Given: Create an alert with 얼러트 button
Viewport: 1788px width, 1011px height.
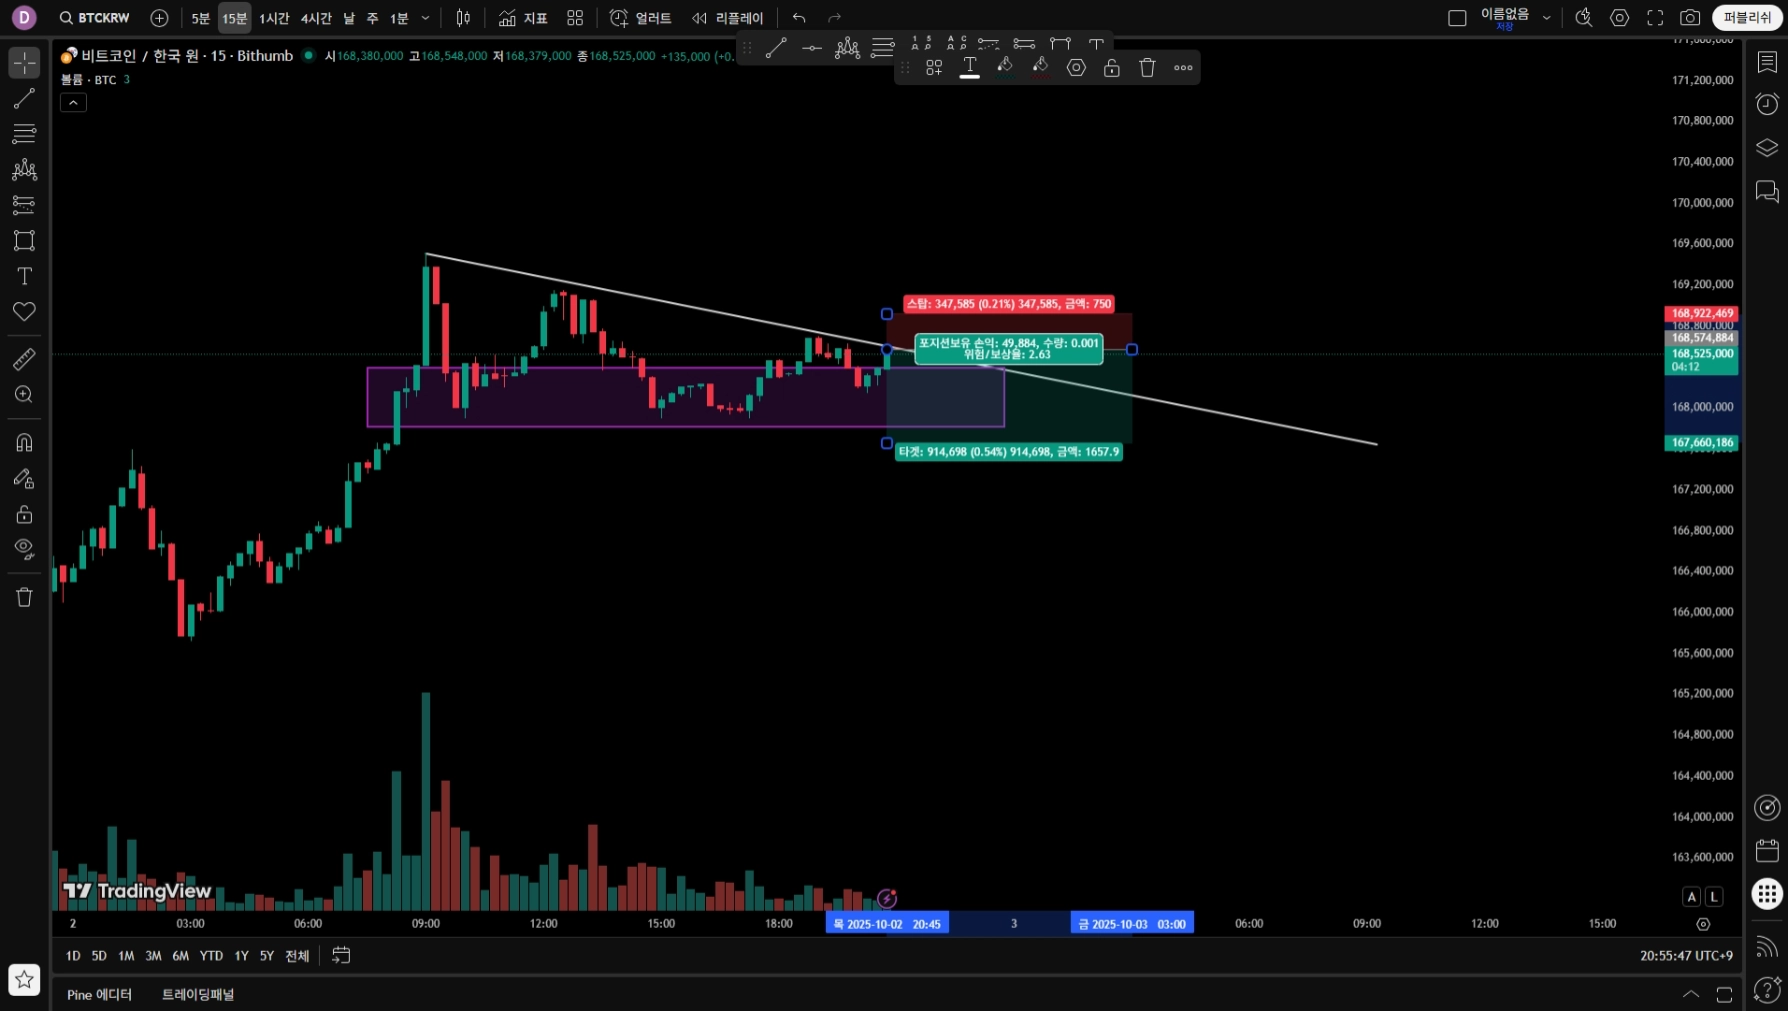Looking at the screenshot, I should tap(641, 18).
